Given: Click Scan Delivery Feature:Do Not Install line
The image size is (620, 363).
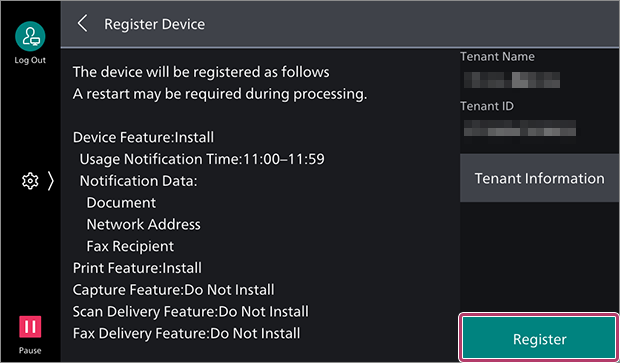Looking at the screenshot, I should point(191,312).
